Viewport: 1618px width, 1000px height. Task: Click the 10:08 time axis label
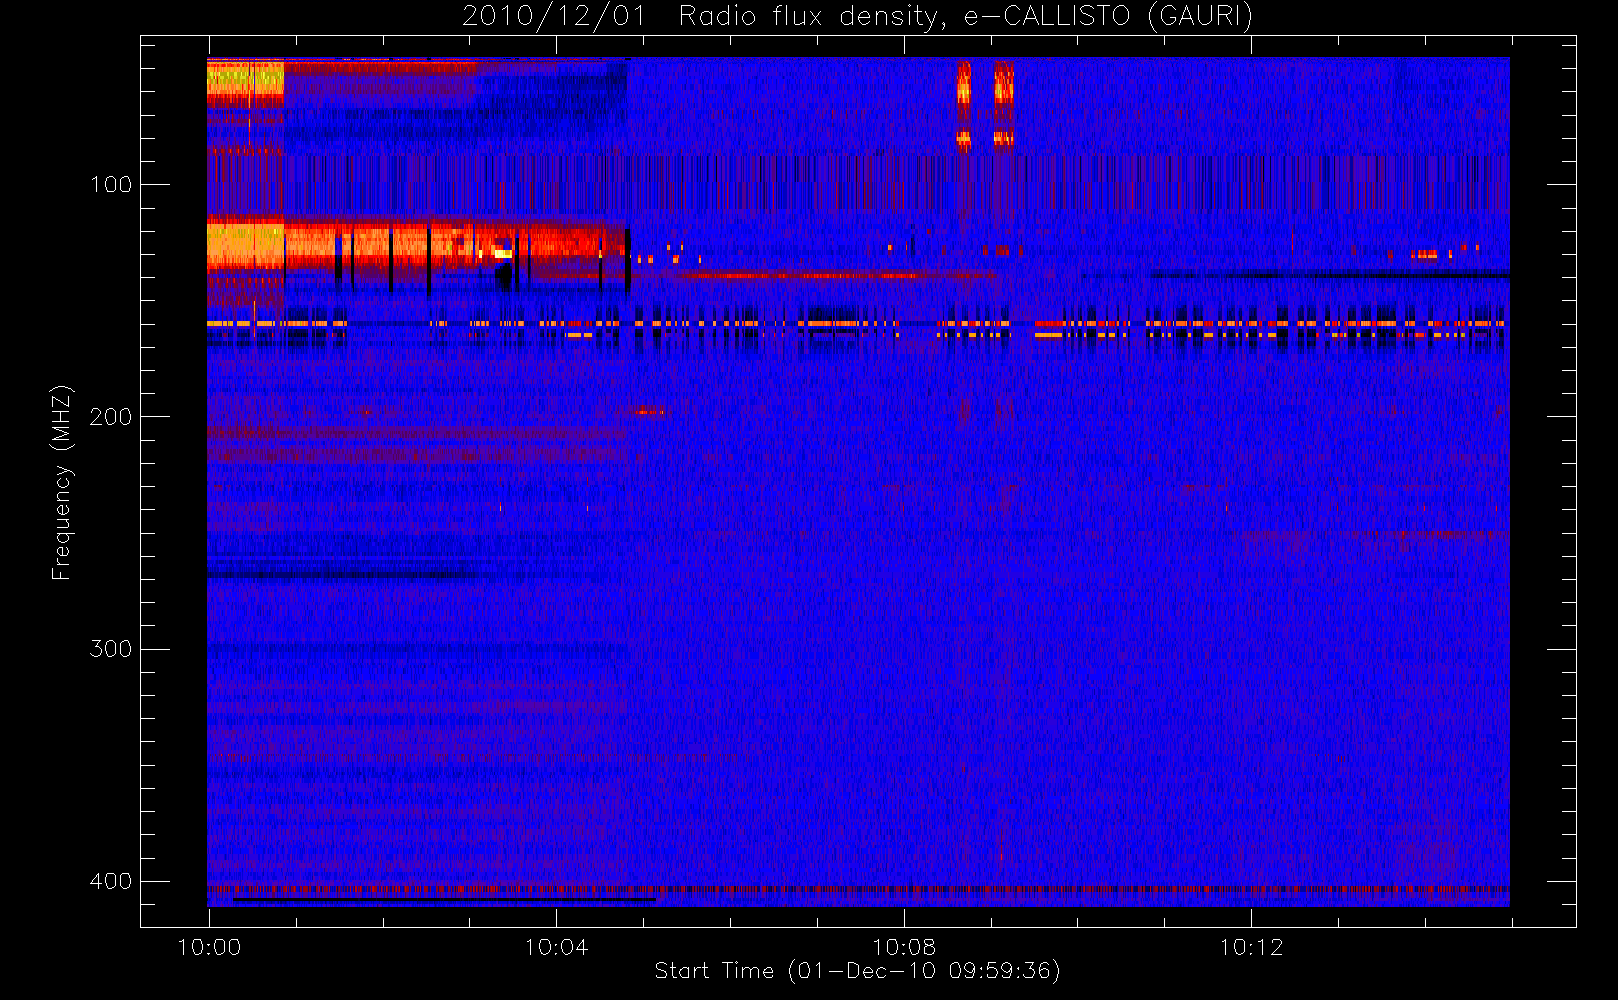(x=904, y=947)
